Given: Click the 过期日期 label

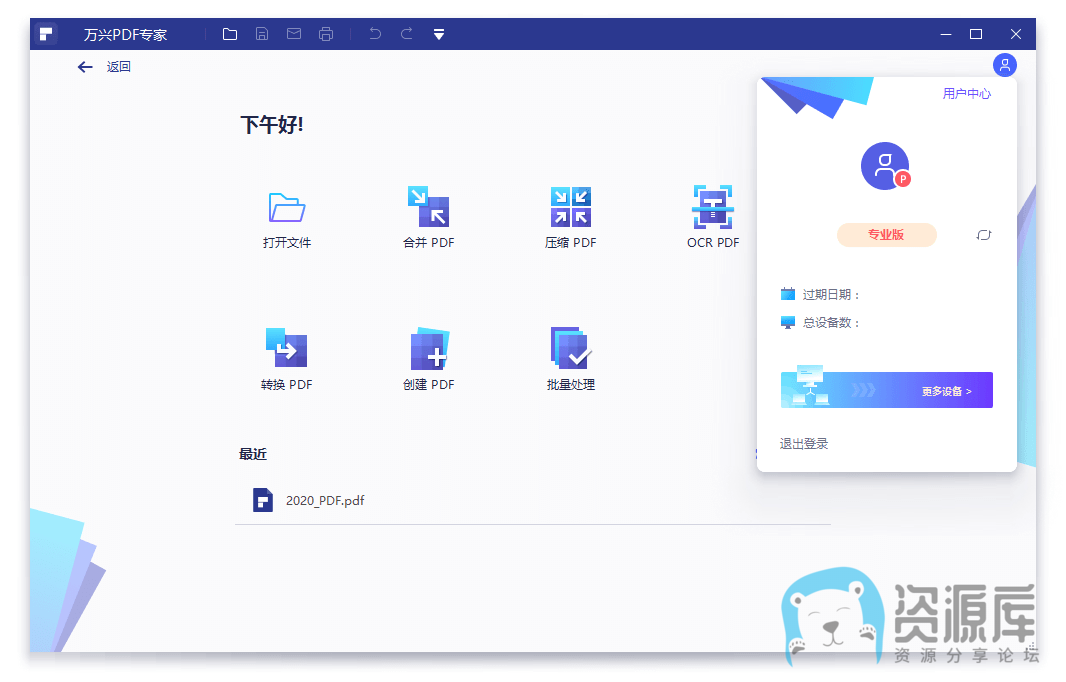Looking at the screenshot, I should click(831, 294).
